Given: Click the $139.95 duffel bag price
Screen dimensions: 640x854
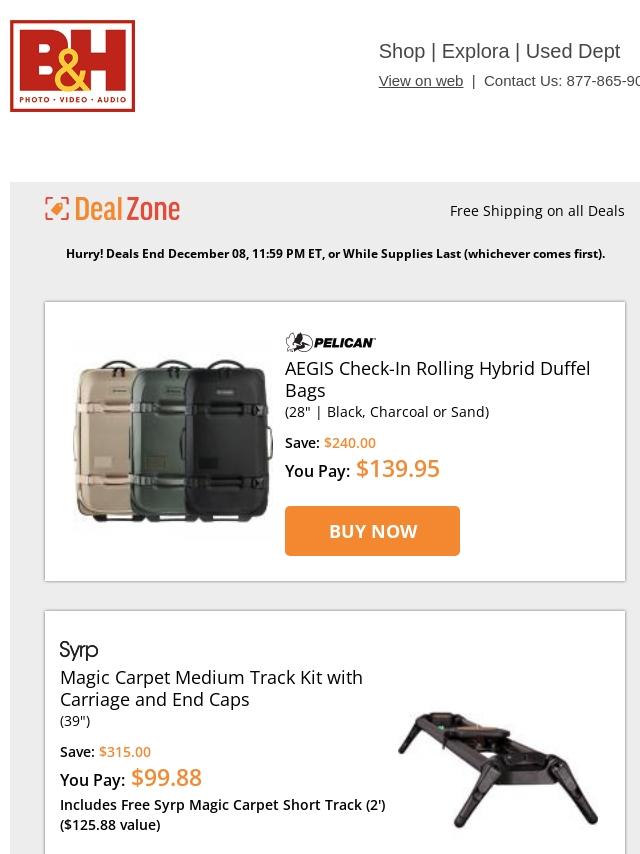Looking at the screenshot, I should [398, 469].
